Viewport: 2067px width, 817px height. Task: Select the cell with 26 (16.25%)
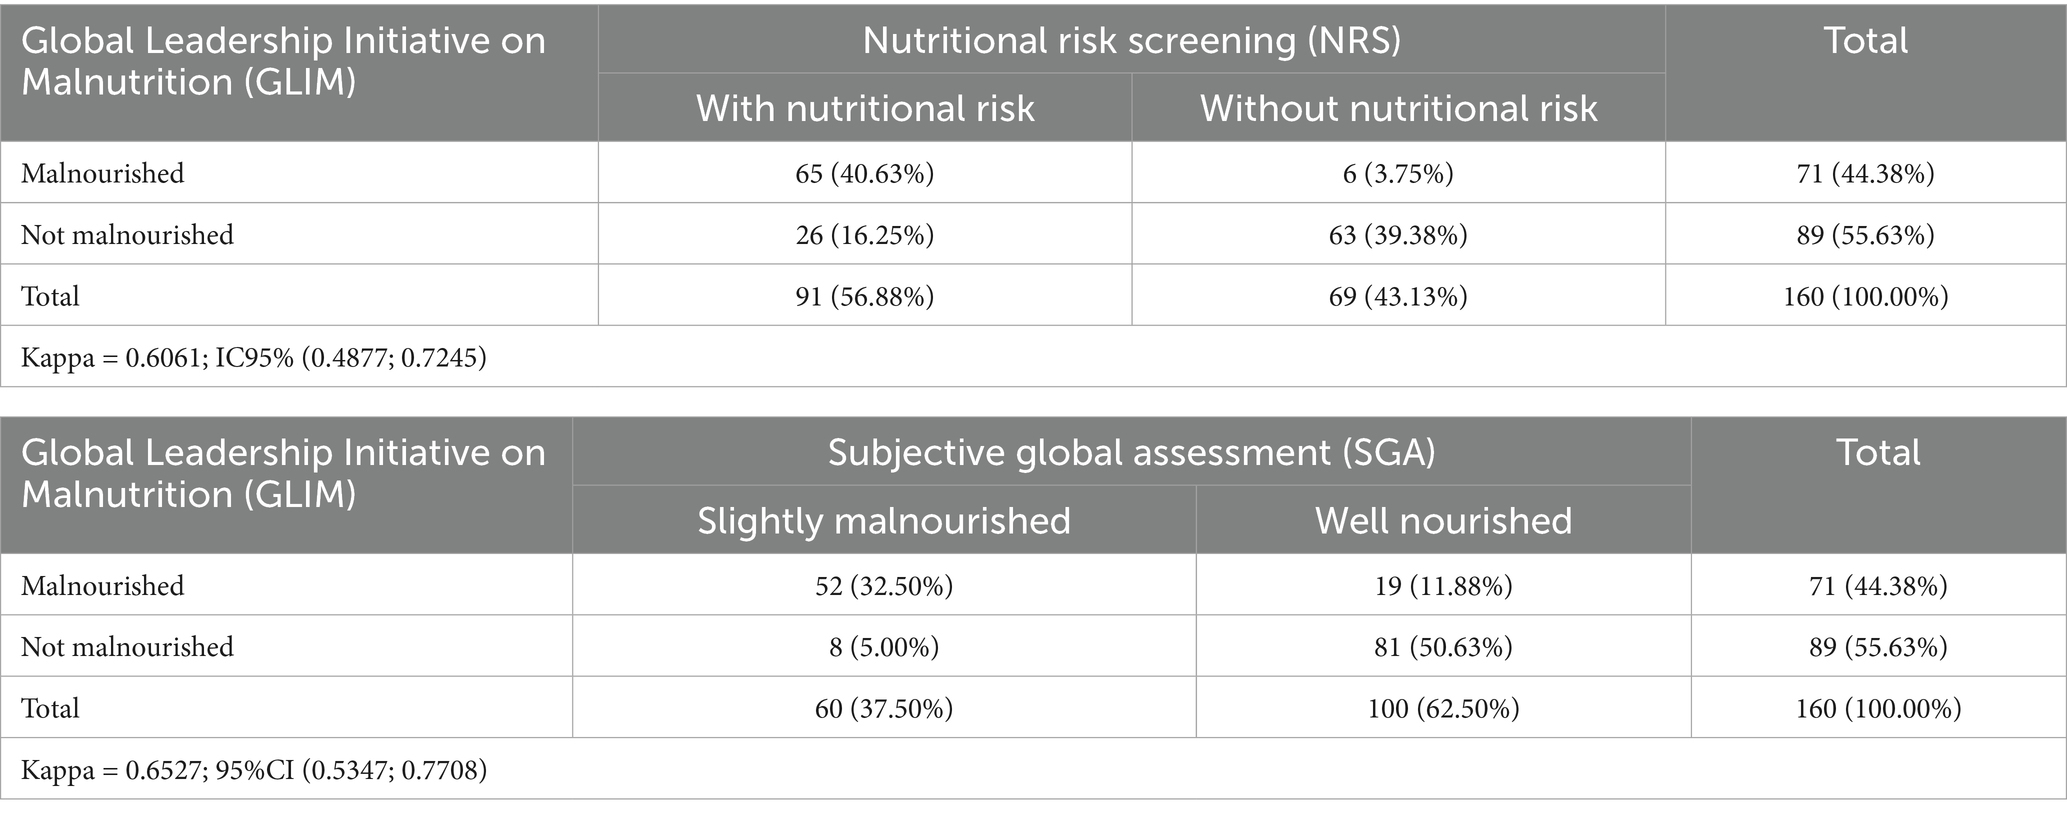coord(865,235)
